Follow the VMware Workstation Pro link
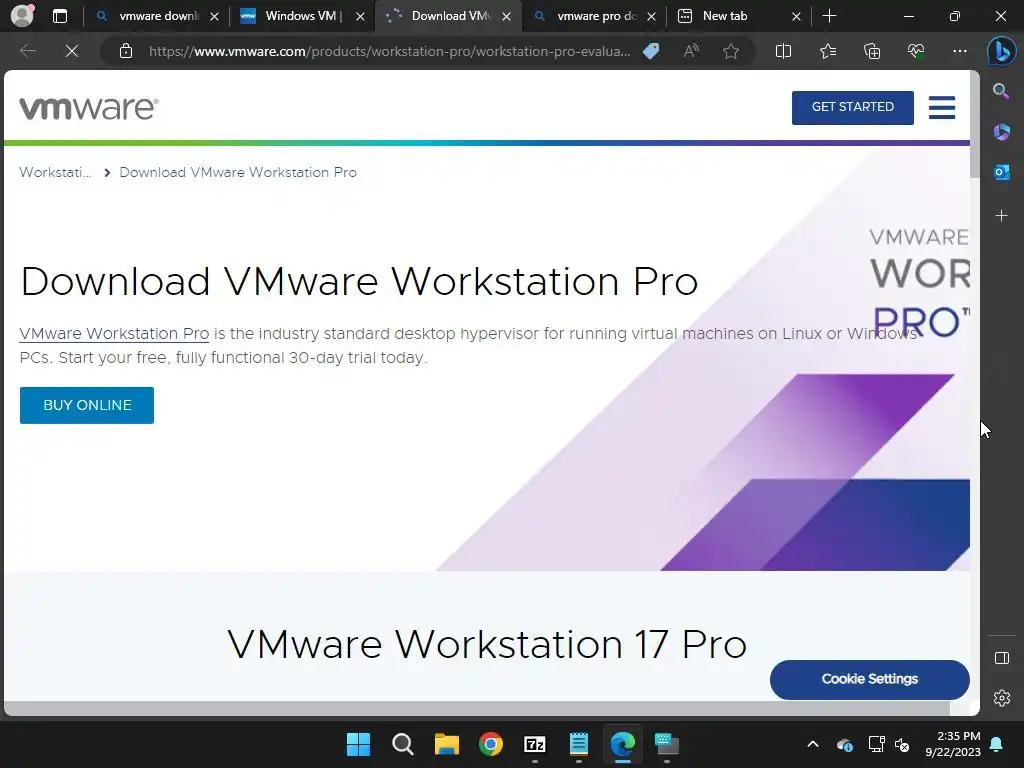The width and height of the screenshot is (1024, 768). pyautogui.click(x=114, y=334)
